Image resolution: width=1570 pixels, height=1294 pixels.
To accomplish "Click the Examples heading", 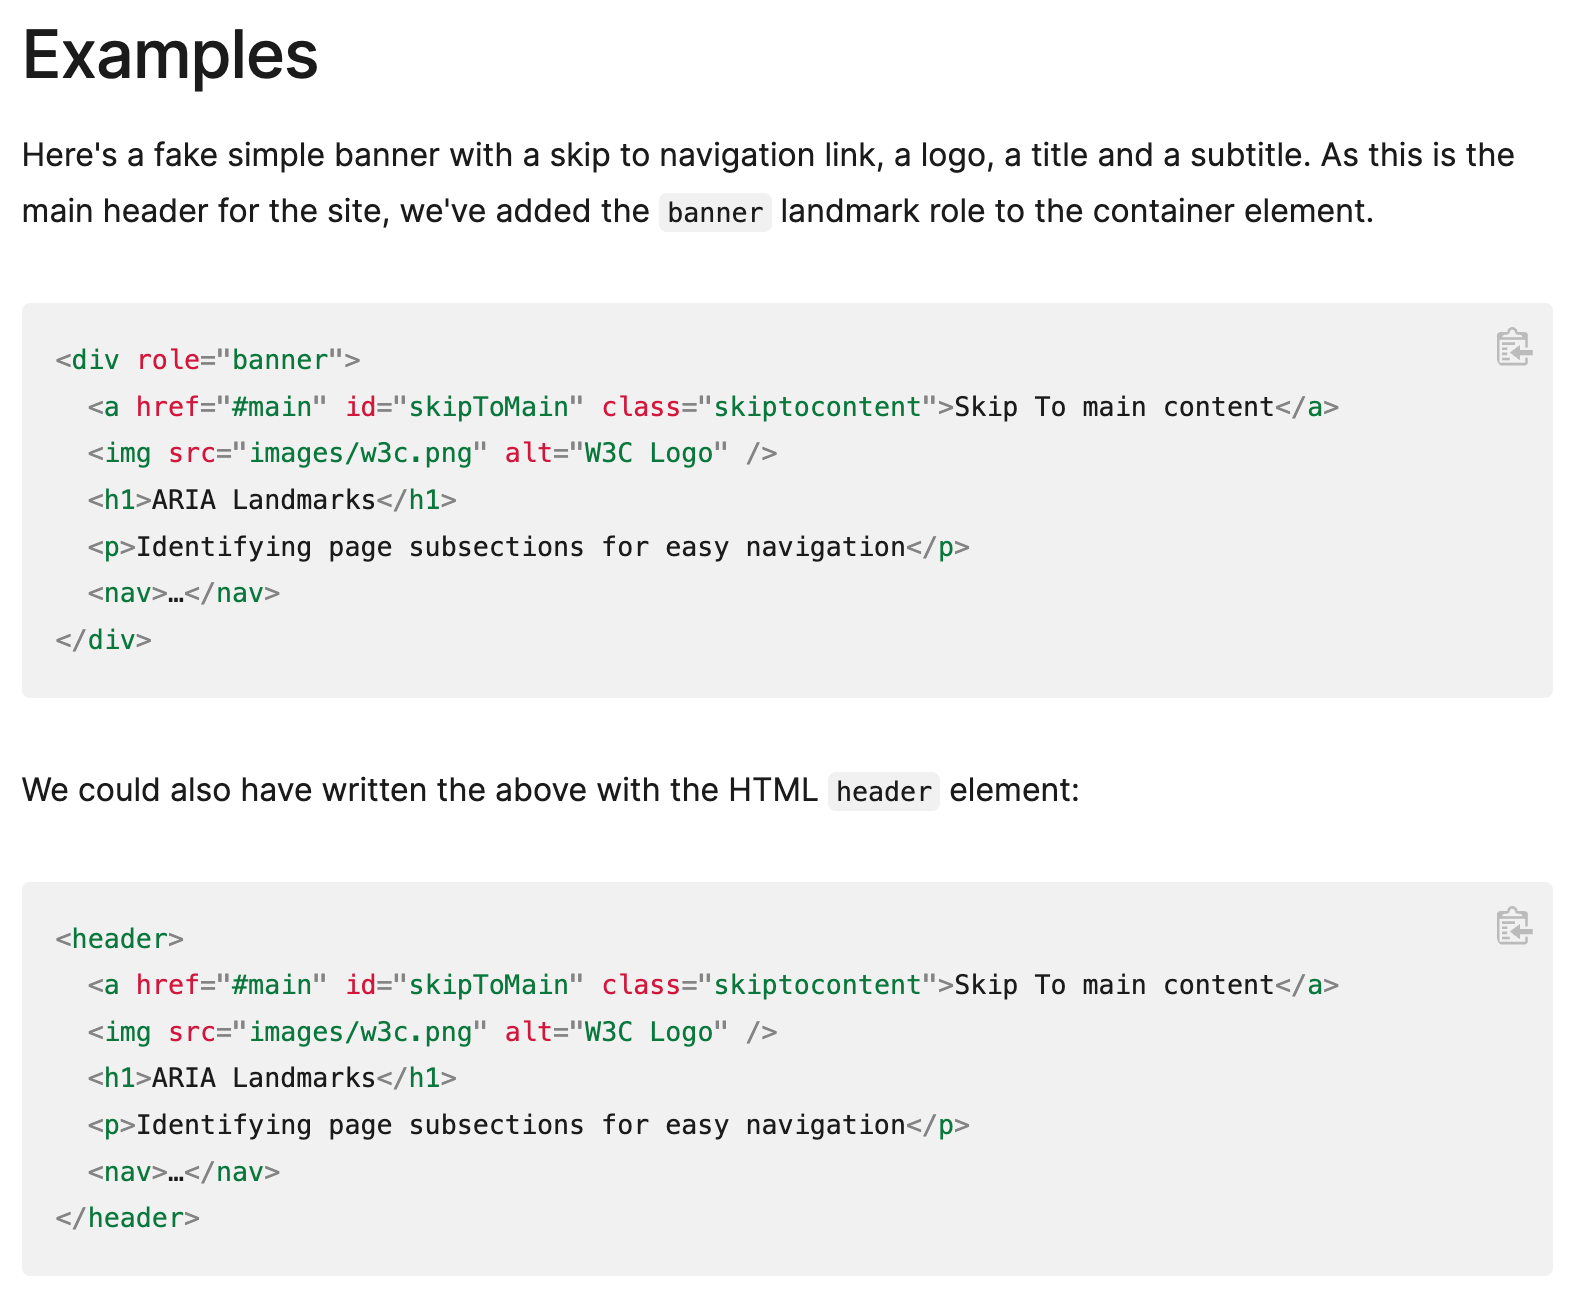I will [170, 55].
